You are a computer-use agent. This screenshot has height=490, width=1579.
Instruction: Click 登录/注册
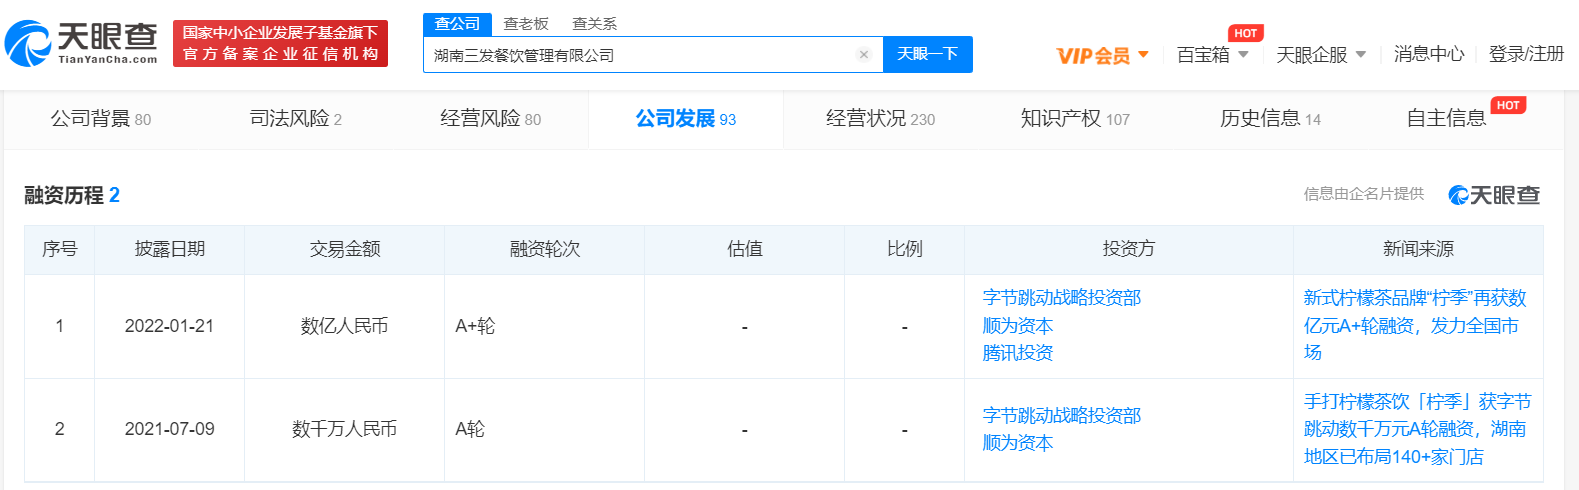point(1526,54)
